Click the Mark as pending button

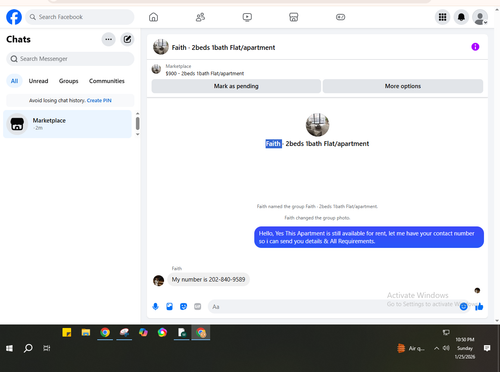coord(236,86)
